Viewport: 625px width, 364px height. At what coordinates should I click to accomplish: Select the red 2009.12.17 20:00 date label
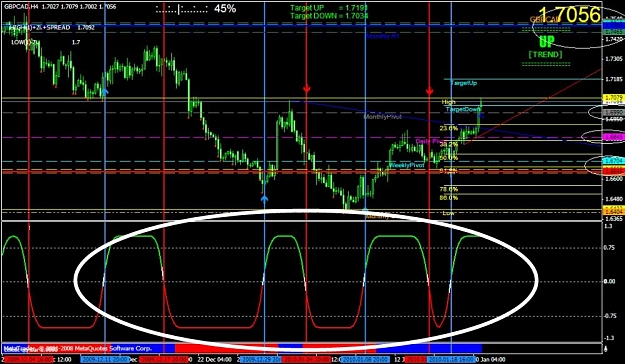click(163, 360)
